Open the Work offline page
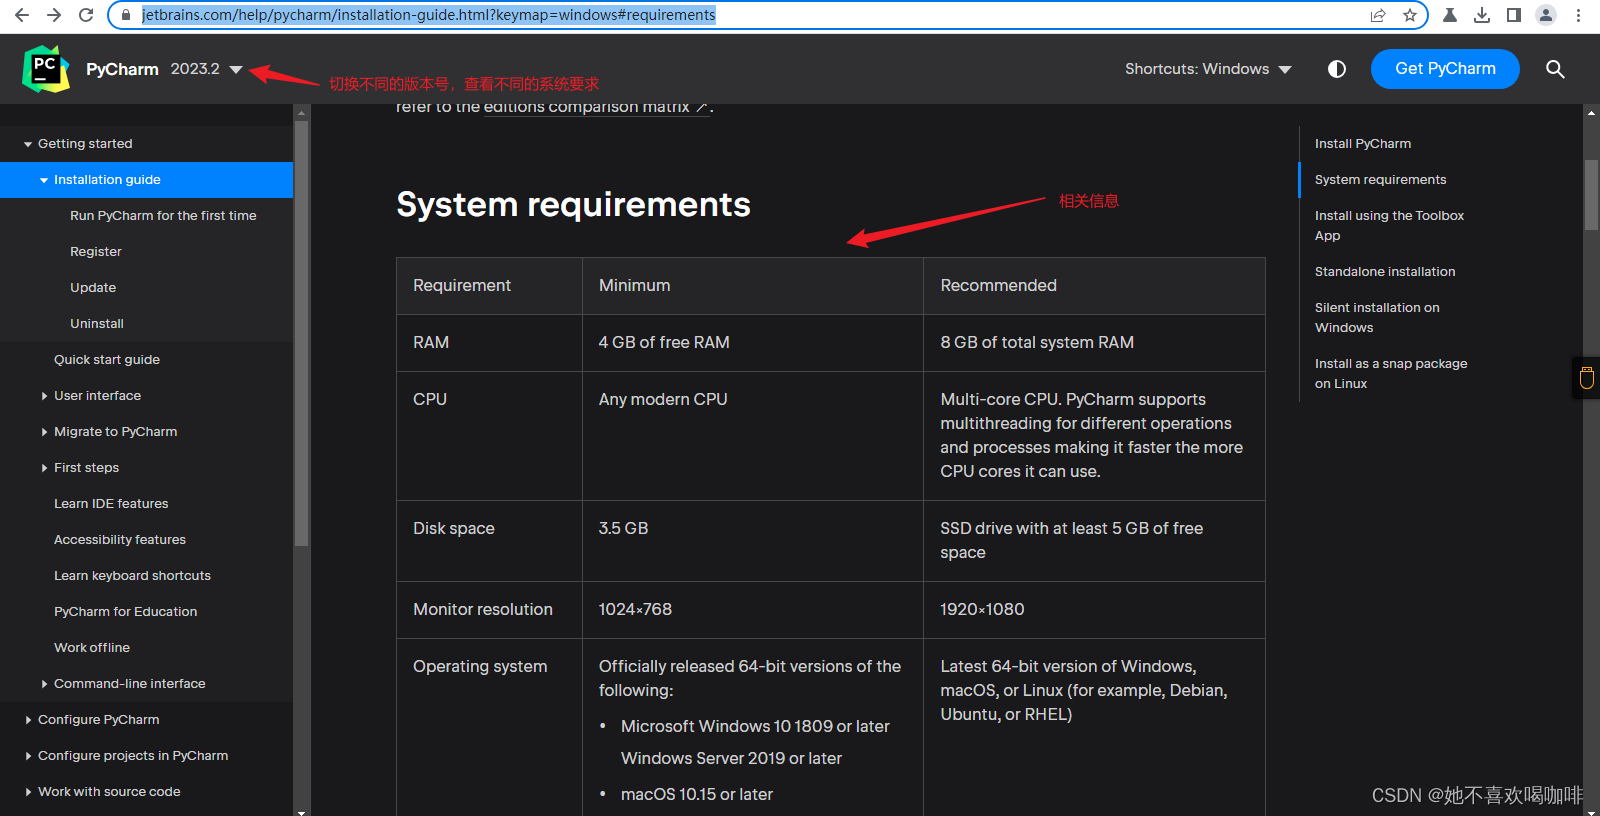This screenshot has width=1600, height=816. (x=92, y=648)
